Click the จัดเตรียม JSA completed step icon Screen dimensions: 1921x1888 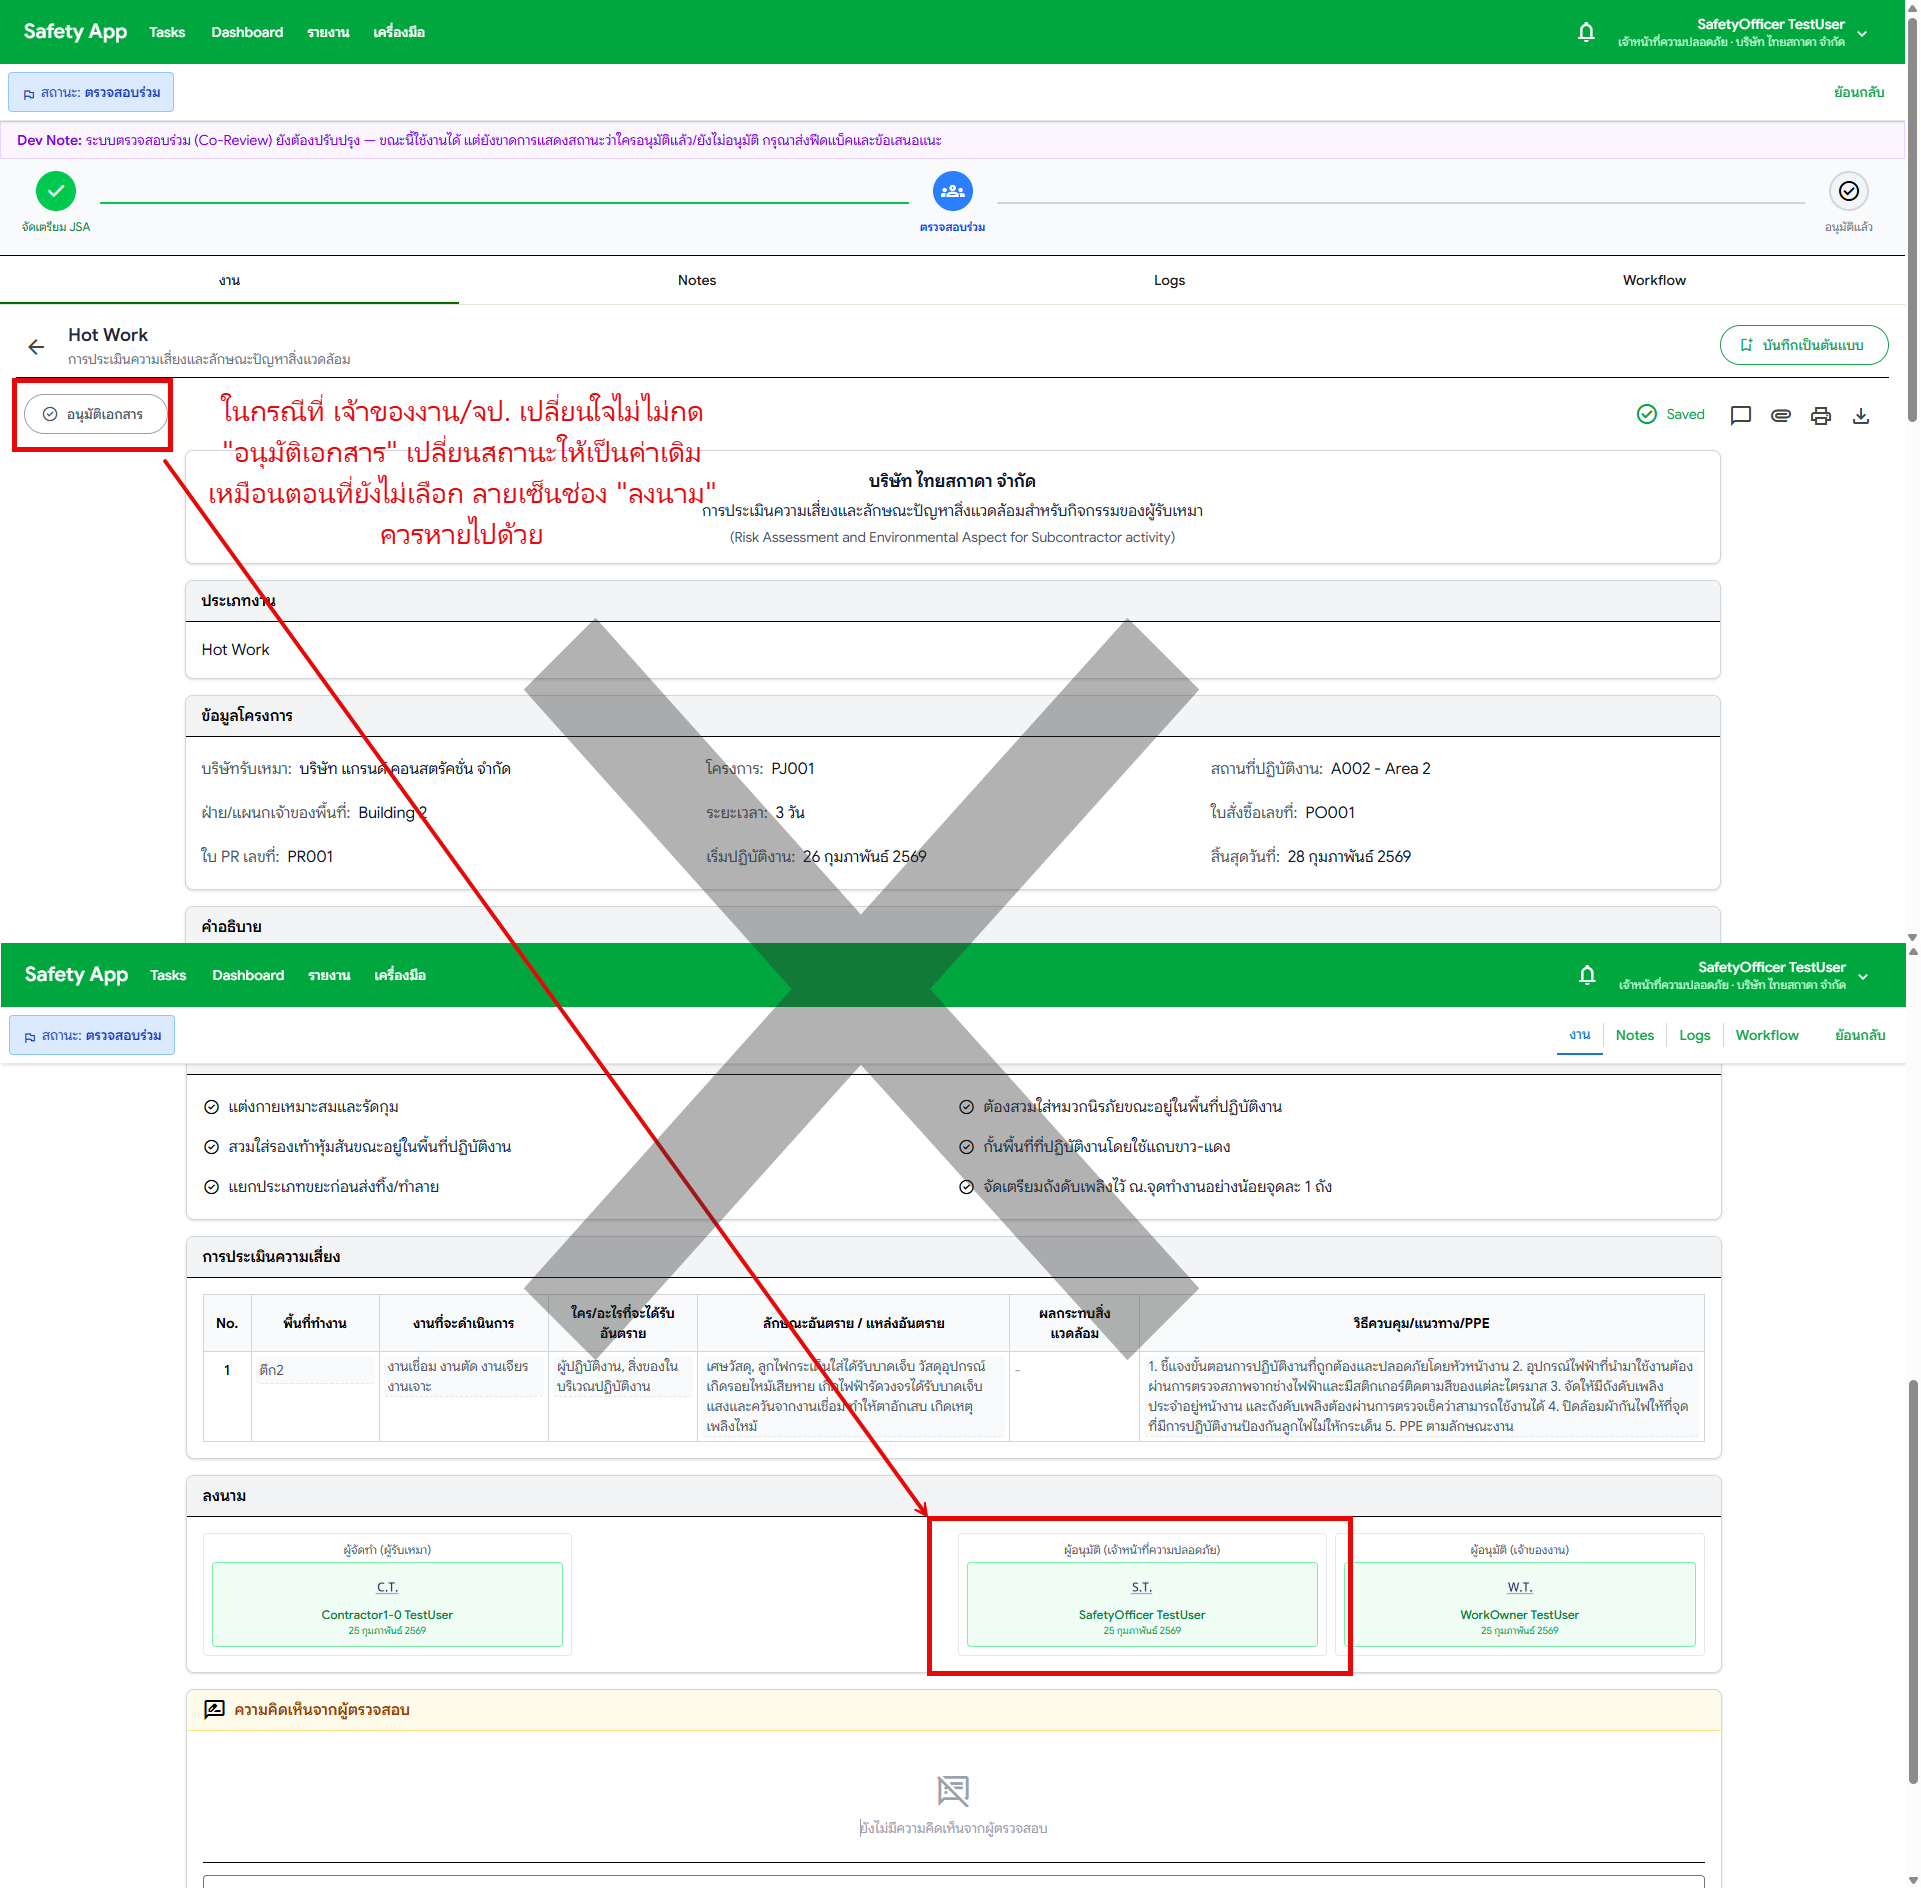56,191
